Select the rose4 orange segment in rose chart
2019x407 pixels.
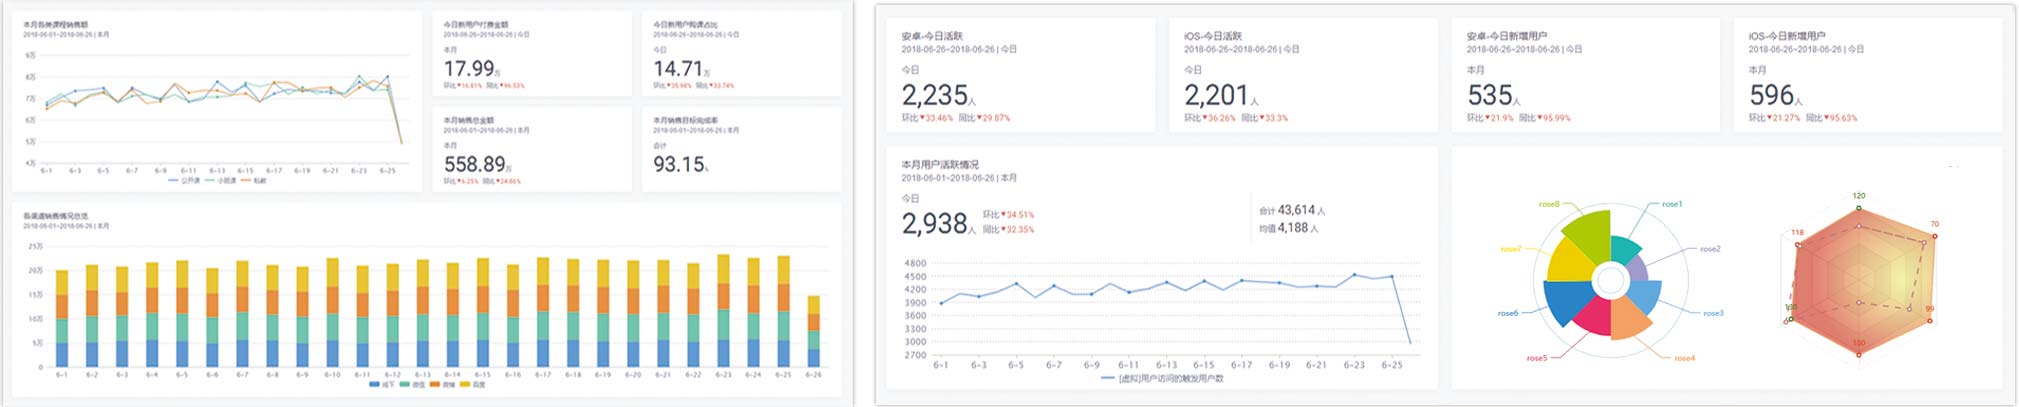pos(1630,320)
